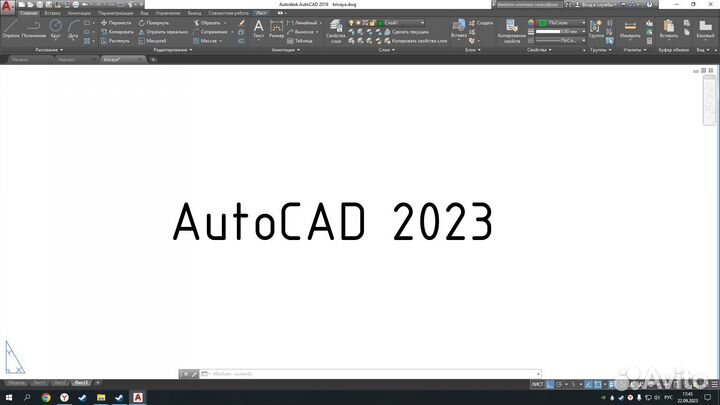720x405 pixels.
Task: Click the Создать (Create block) button
Action: 481,22
